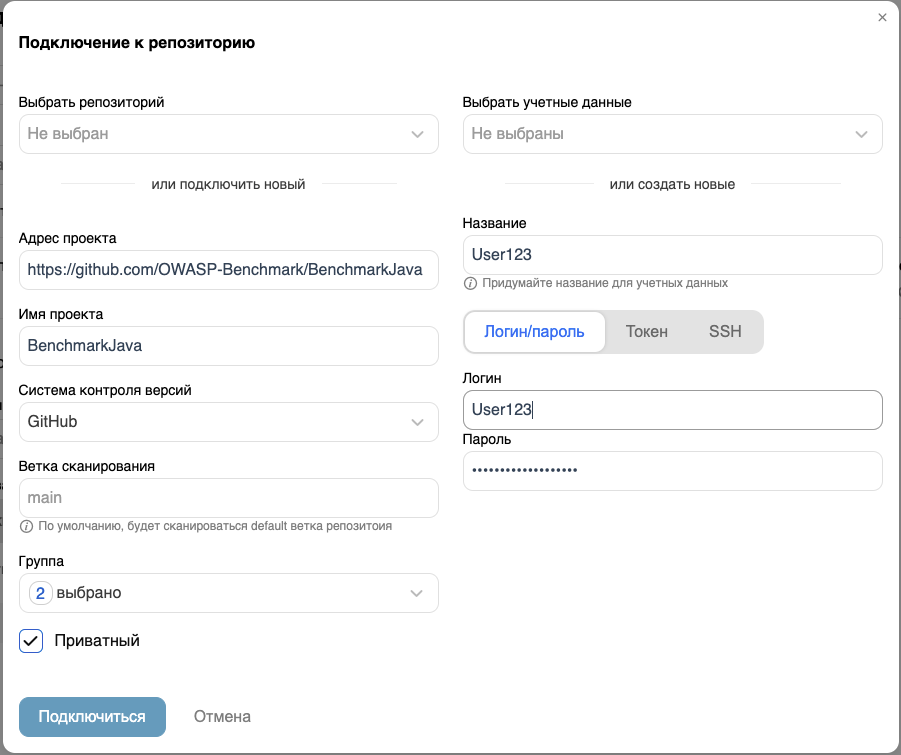
Task: Click the Отмена button
Action: (x=222, y=716)
